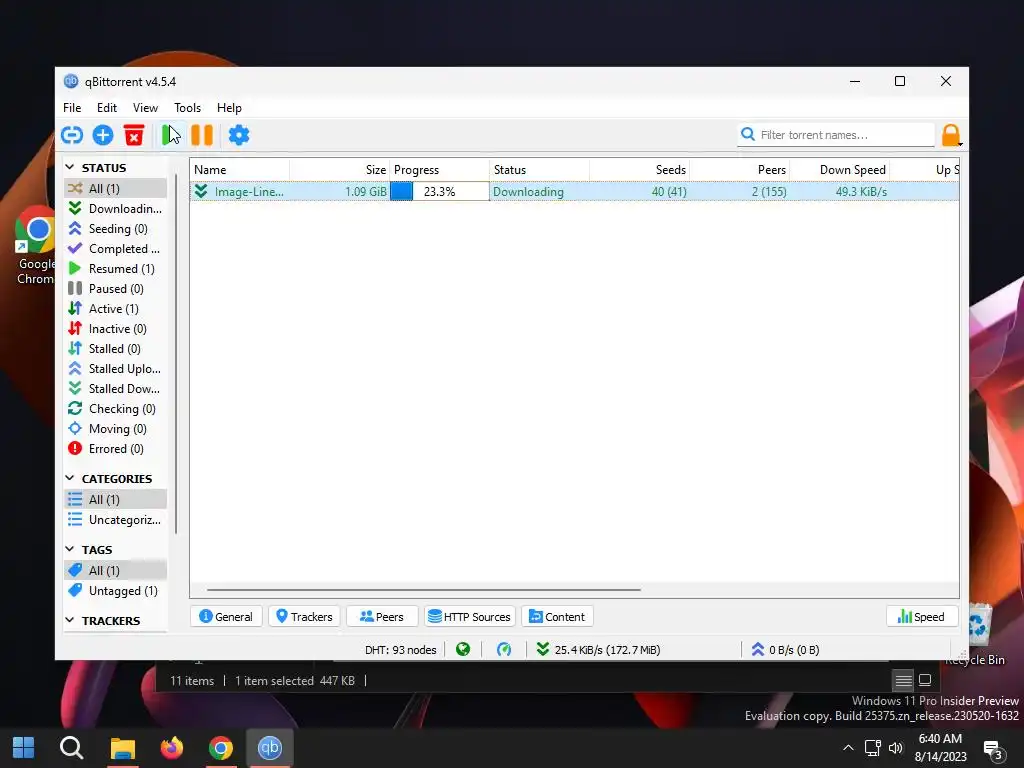Viewport: 1024px width, 768px height.
Task: Click the 23.3% progress bar
Action: tap(440, 191)
